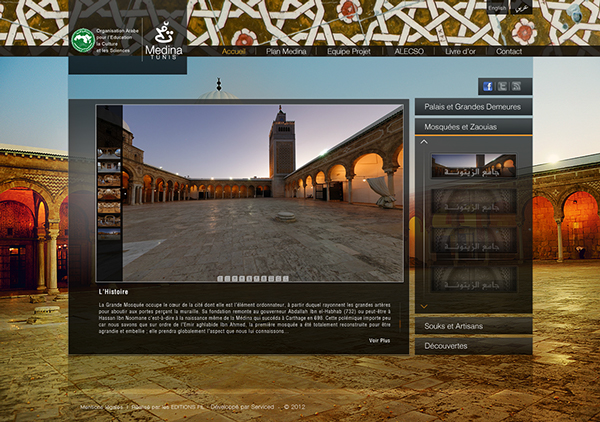This screenshot has width=600, height=422.
Task: Click the Twitter icon
Action: click(x=502, y=86)
